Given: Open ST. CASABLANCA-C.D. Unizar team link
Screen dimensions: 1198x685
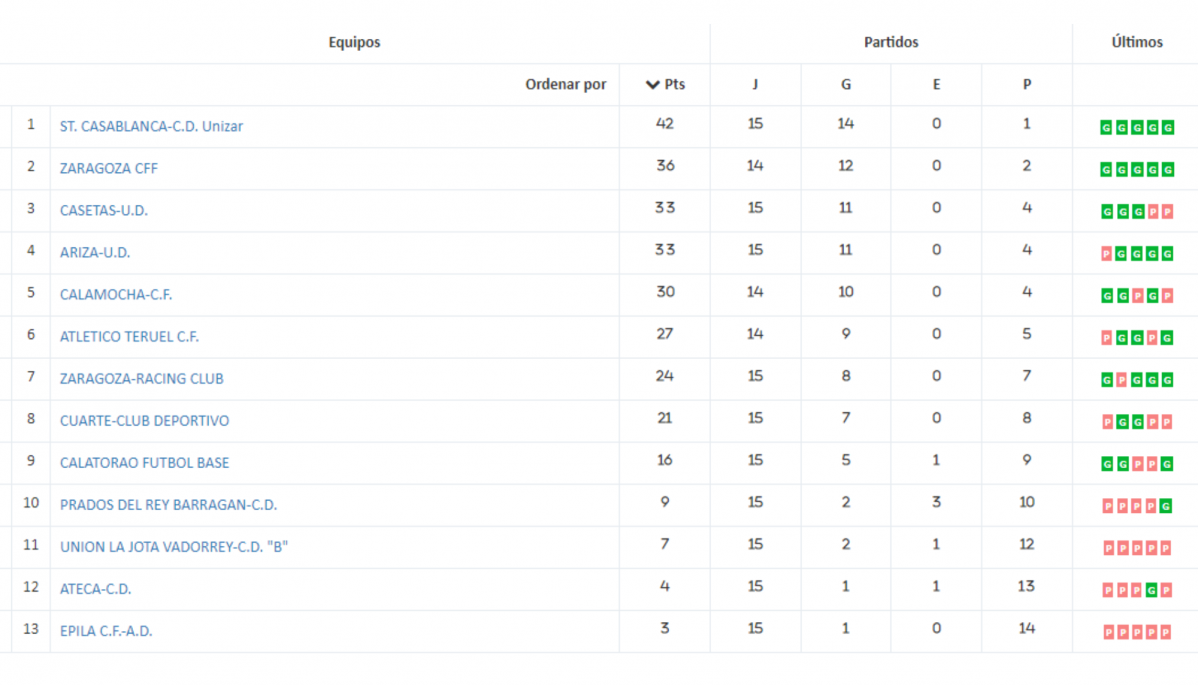Looking at the screenshot, I should pos(151,126).
